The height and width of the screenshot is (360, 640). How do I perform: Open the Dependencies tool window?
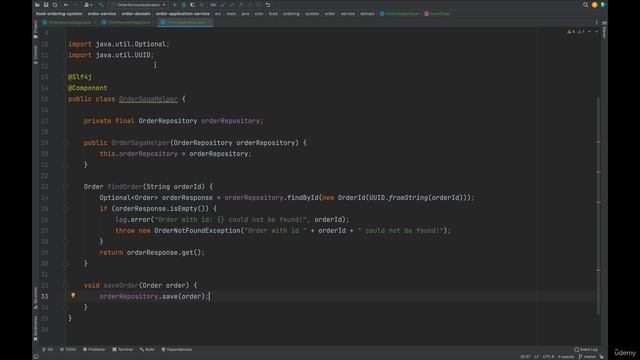[177, 349]
